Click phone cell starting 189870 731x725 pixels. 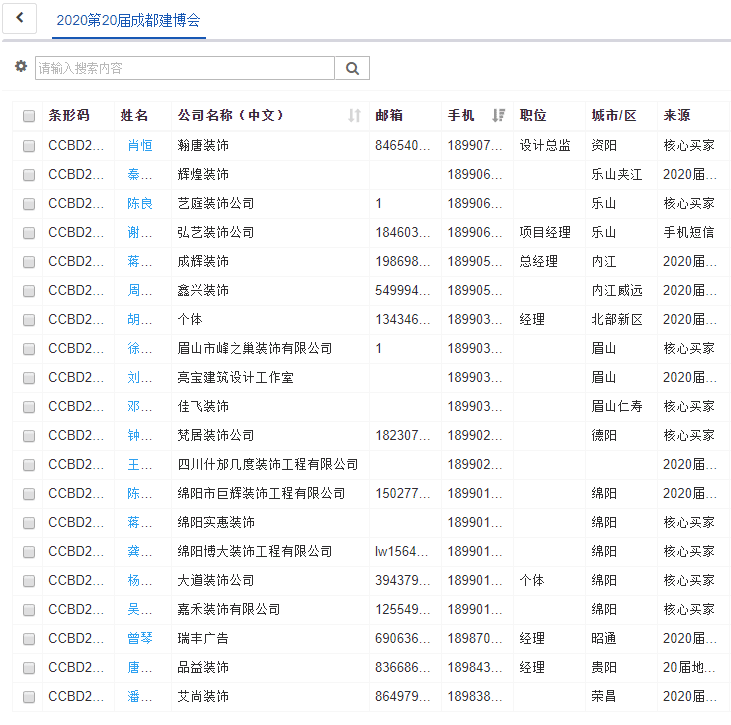coord(475,638)
